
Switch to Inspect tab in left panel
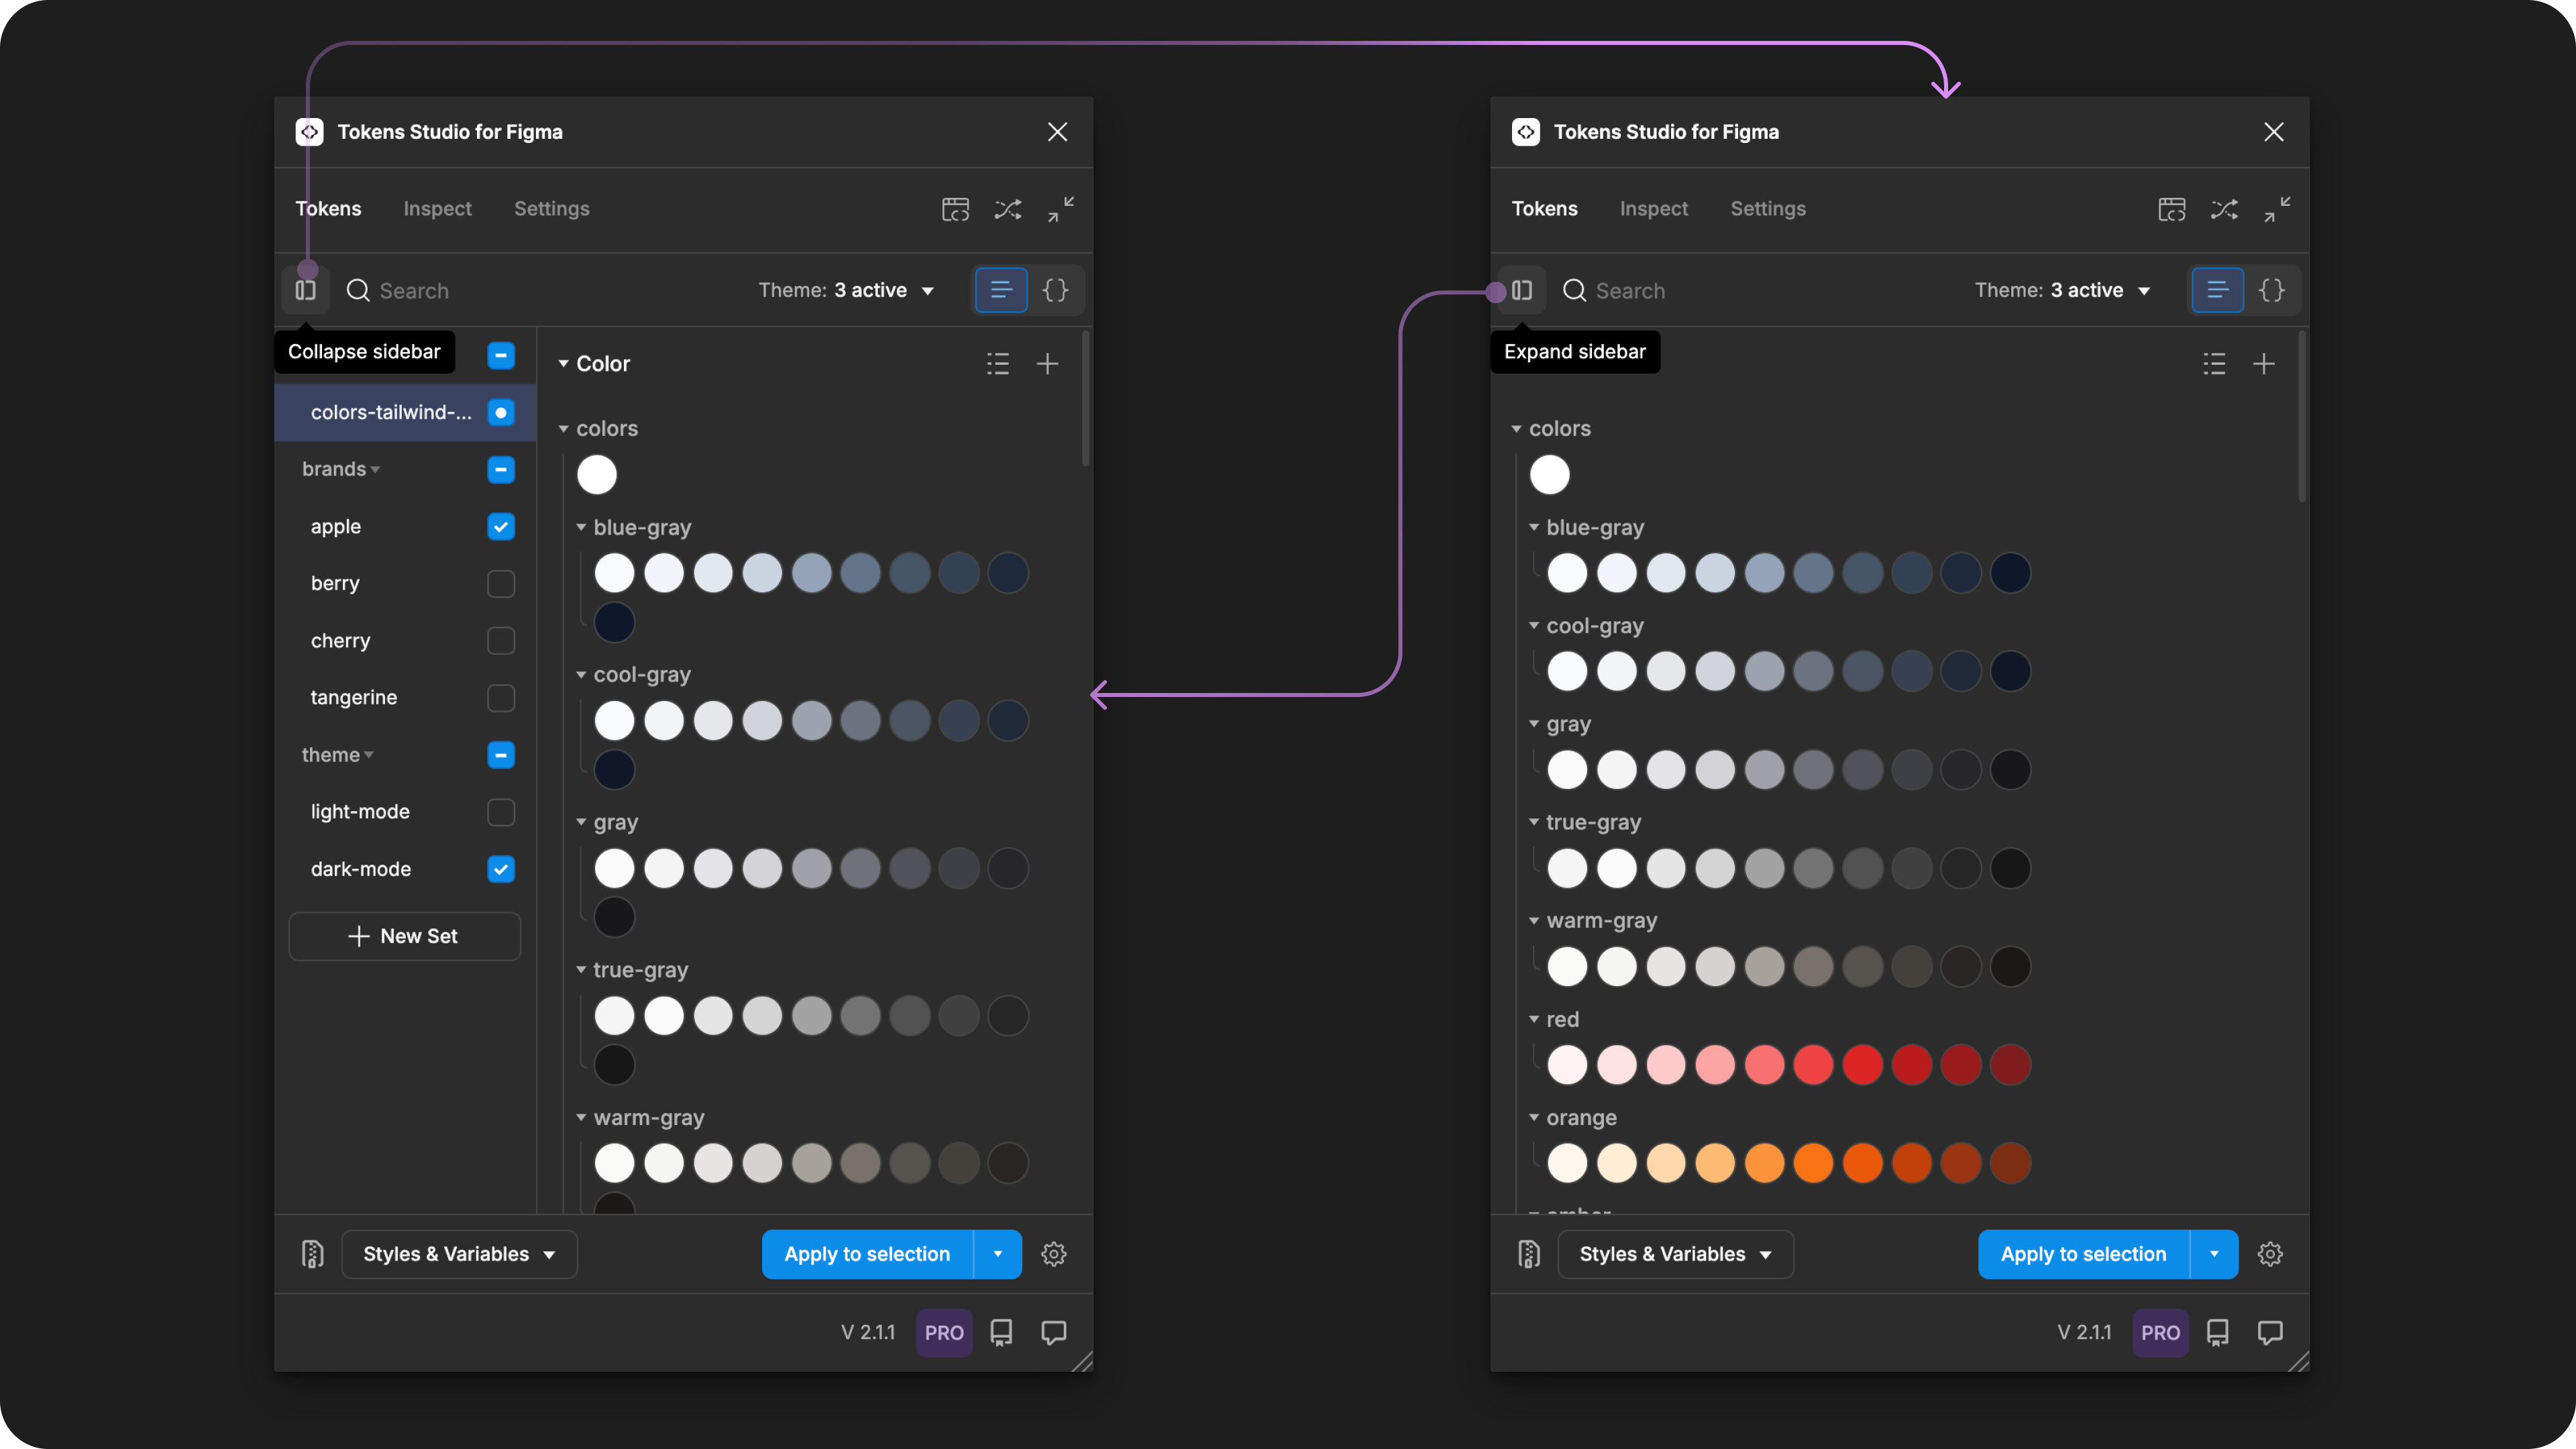click(437, 209)
